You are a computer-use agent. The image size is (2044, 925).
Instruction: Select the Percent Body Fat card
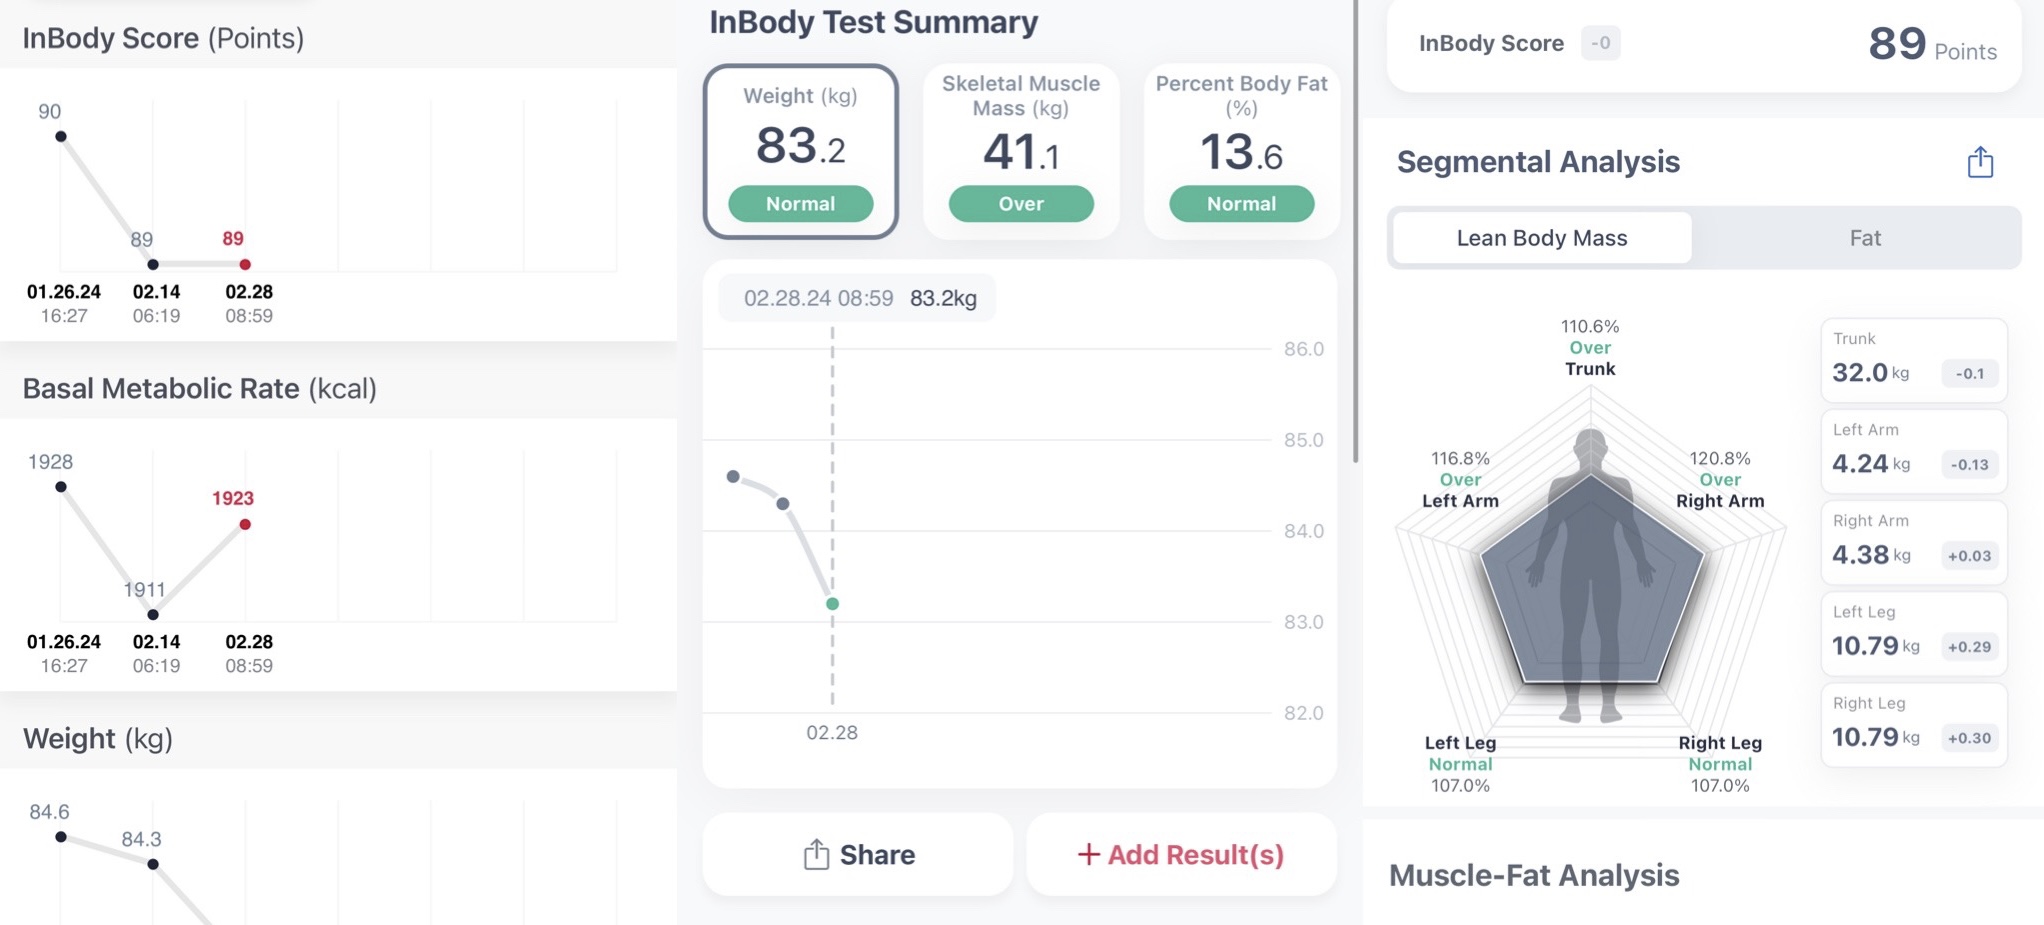click(x=1240, y=150)
